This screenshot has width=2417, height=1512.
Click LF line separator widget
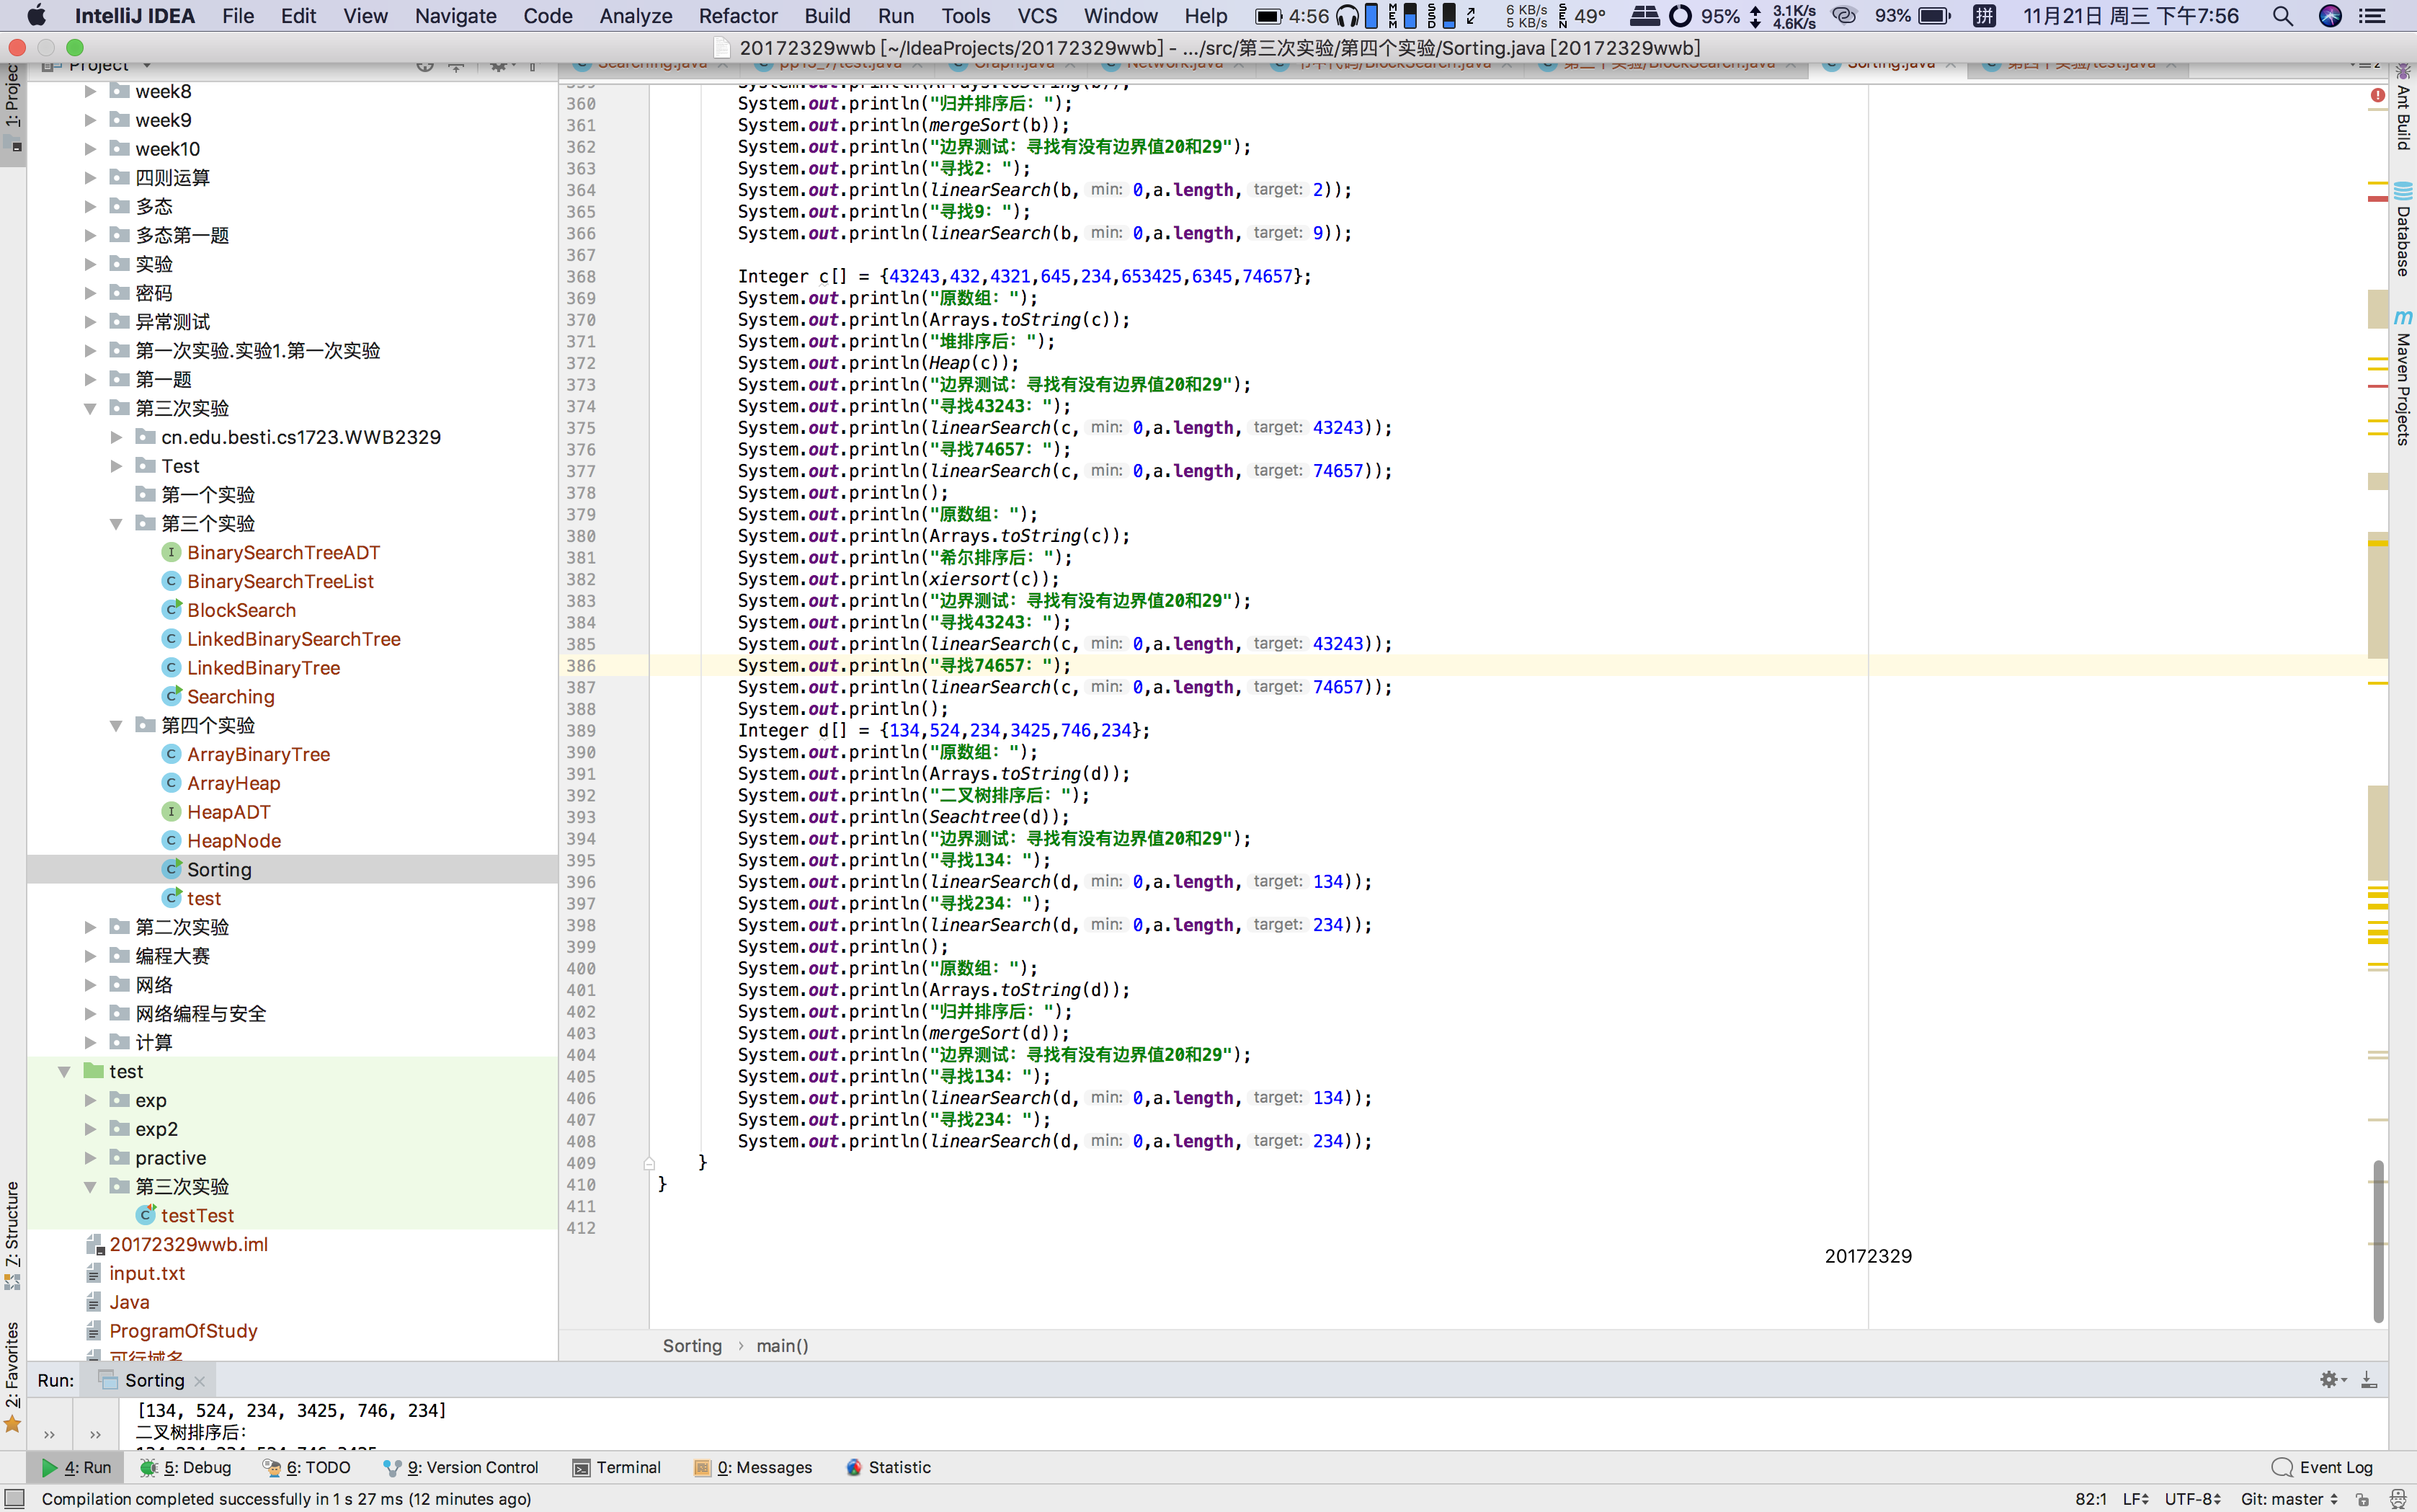[2135, 1498]
